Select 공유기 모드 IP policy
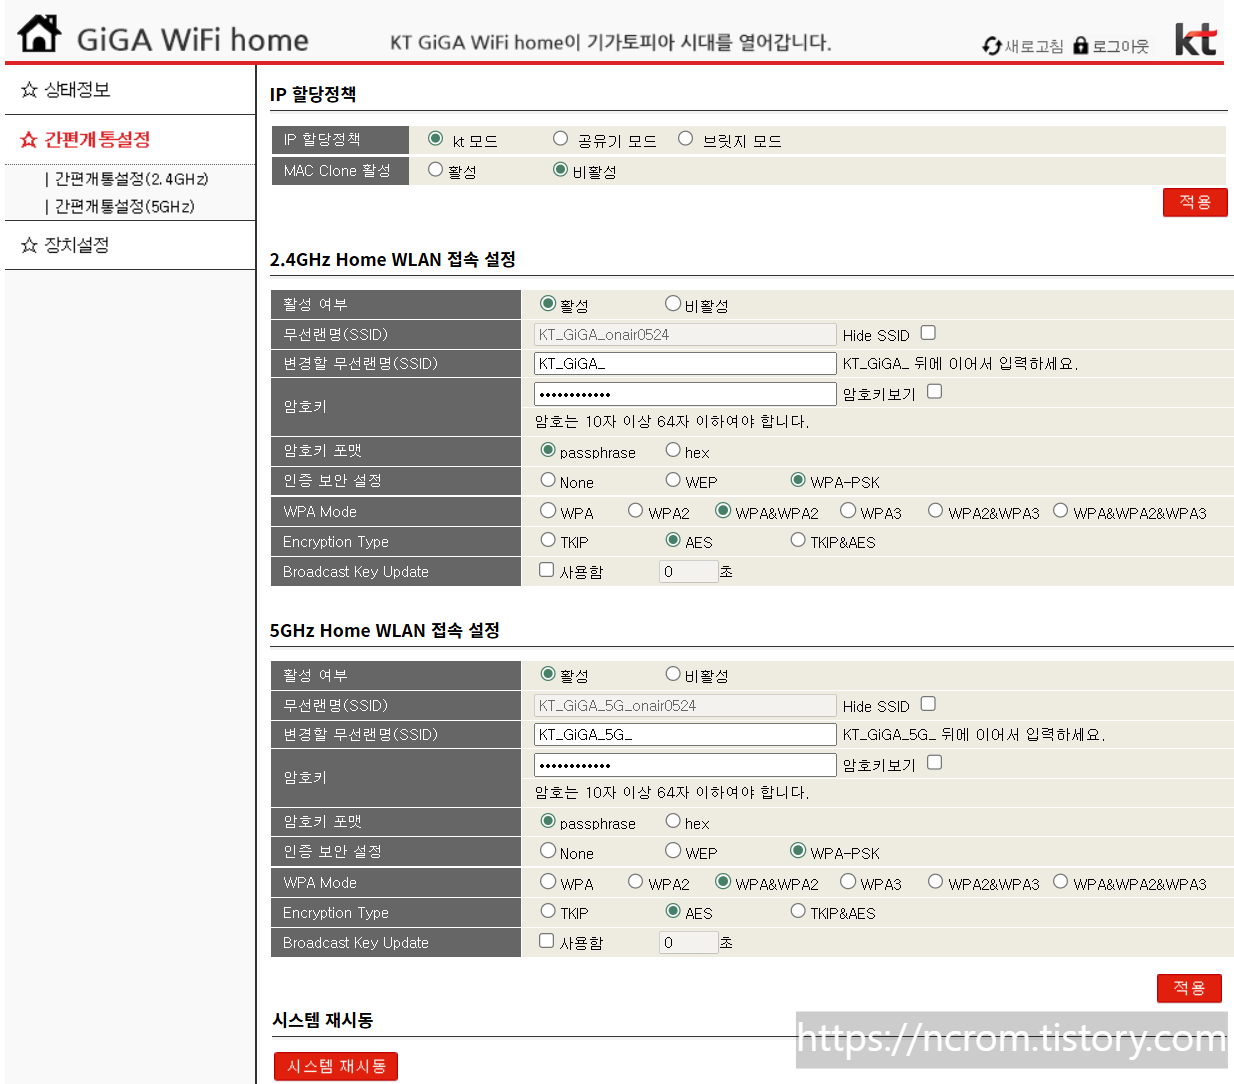This screenshot has height=1084, width=1234. pos(561,139)
